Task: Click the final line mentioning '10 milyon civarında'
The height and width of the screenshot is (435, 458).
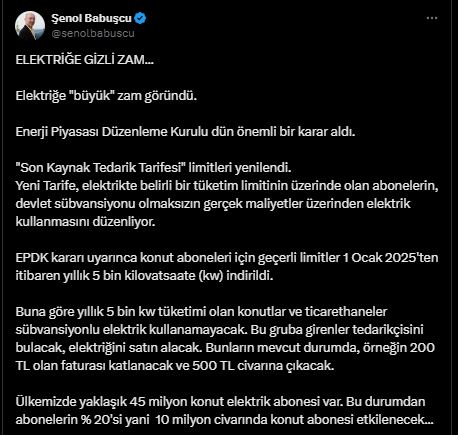Action: (224, 420)
